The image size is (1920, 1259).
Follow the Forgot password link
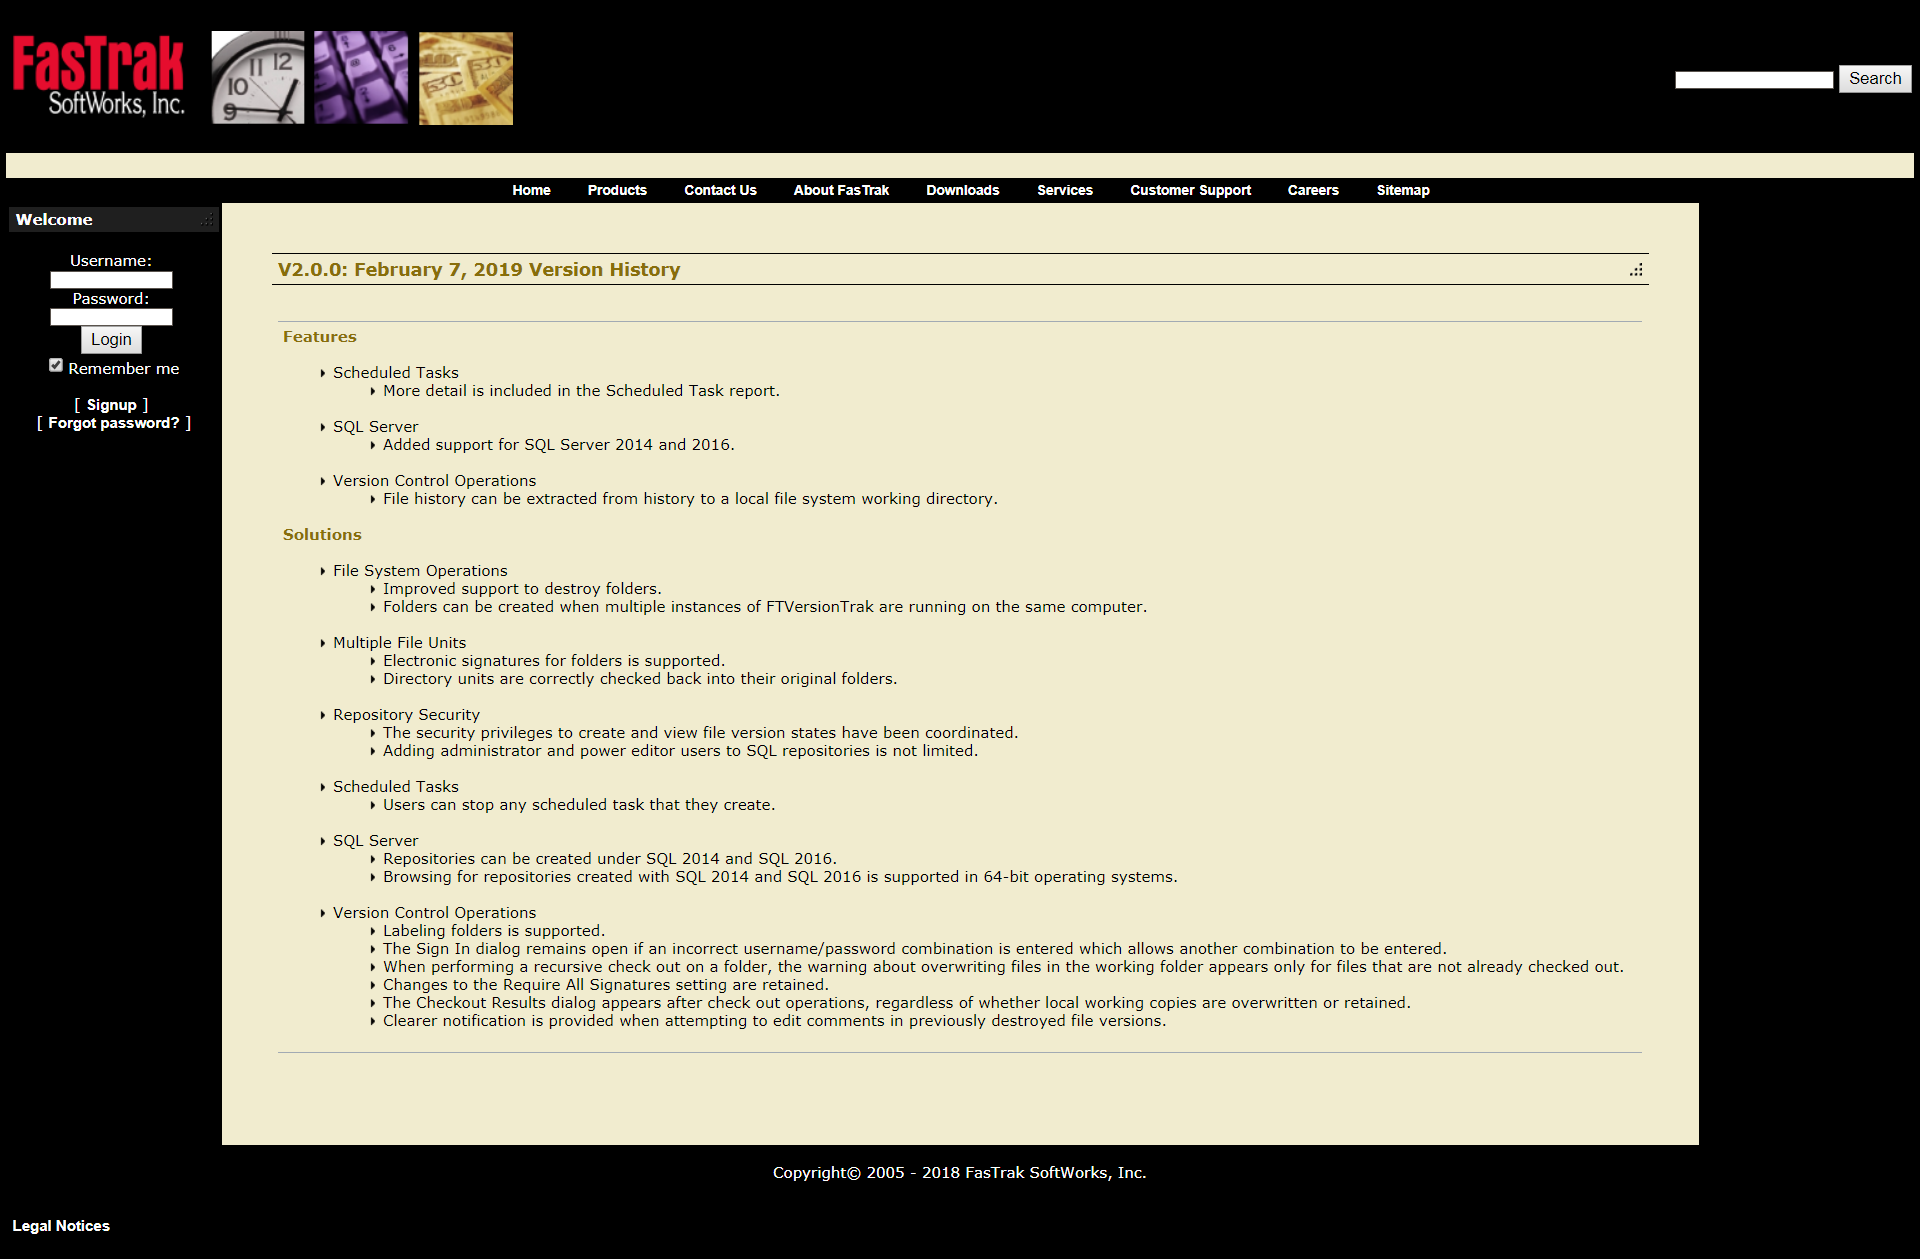coord(114,423)
